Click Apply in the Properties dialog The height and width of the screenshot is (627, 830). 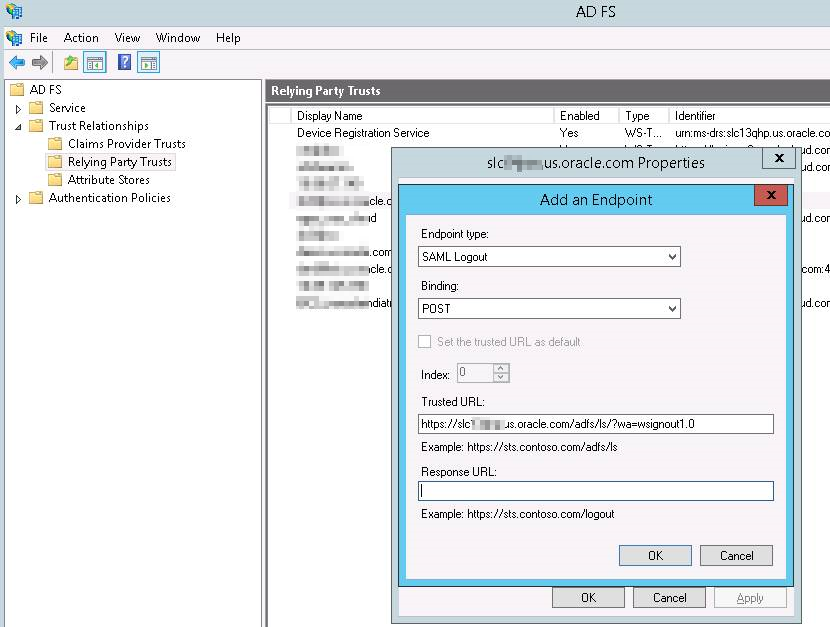pos(750,598)
